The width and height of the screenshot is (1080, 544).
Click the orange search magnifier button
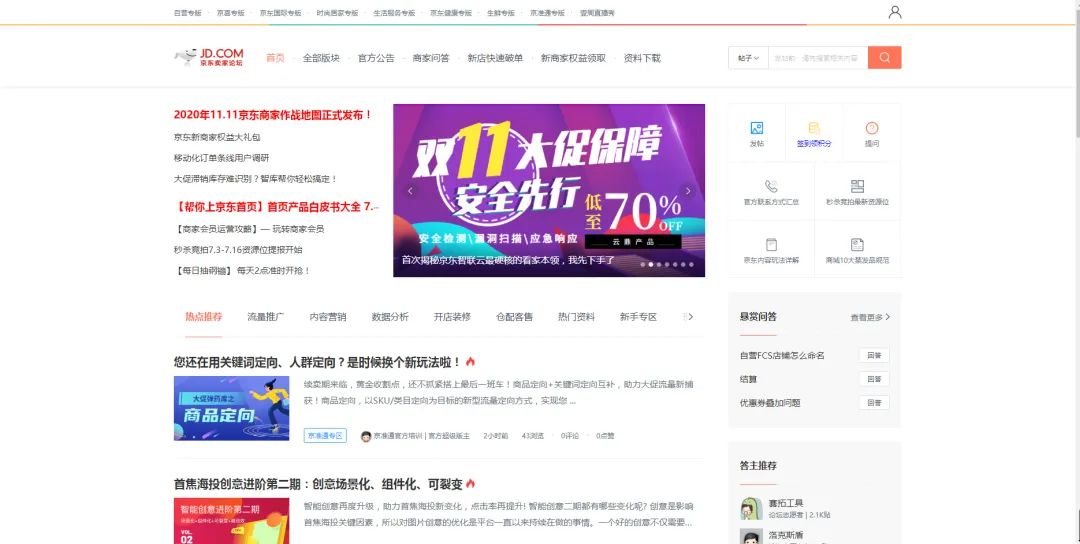[x=884, y=58]
